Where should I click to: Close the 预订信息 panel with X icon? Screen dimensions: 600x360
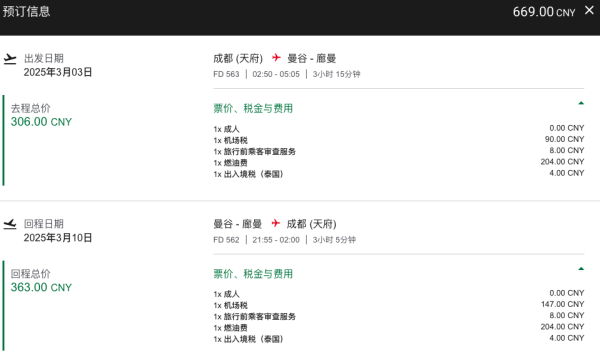coord(589,10)
